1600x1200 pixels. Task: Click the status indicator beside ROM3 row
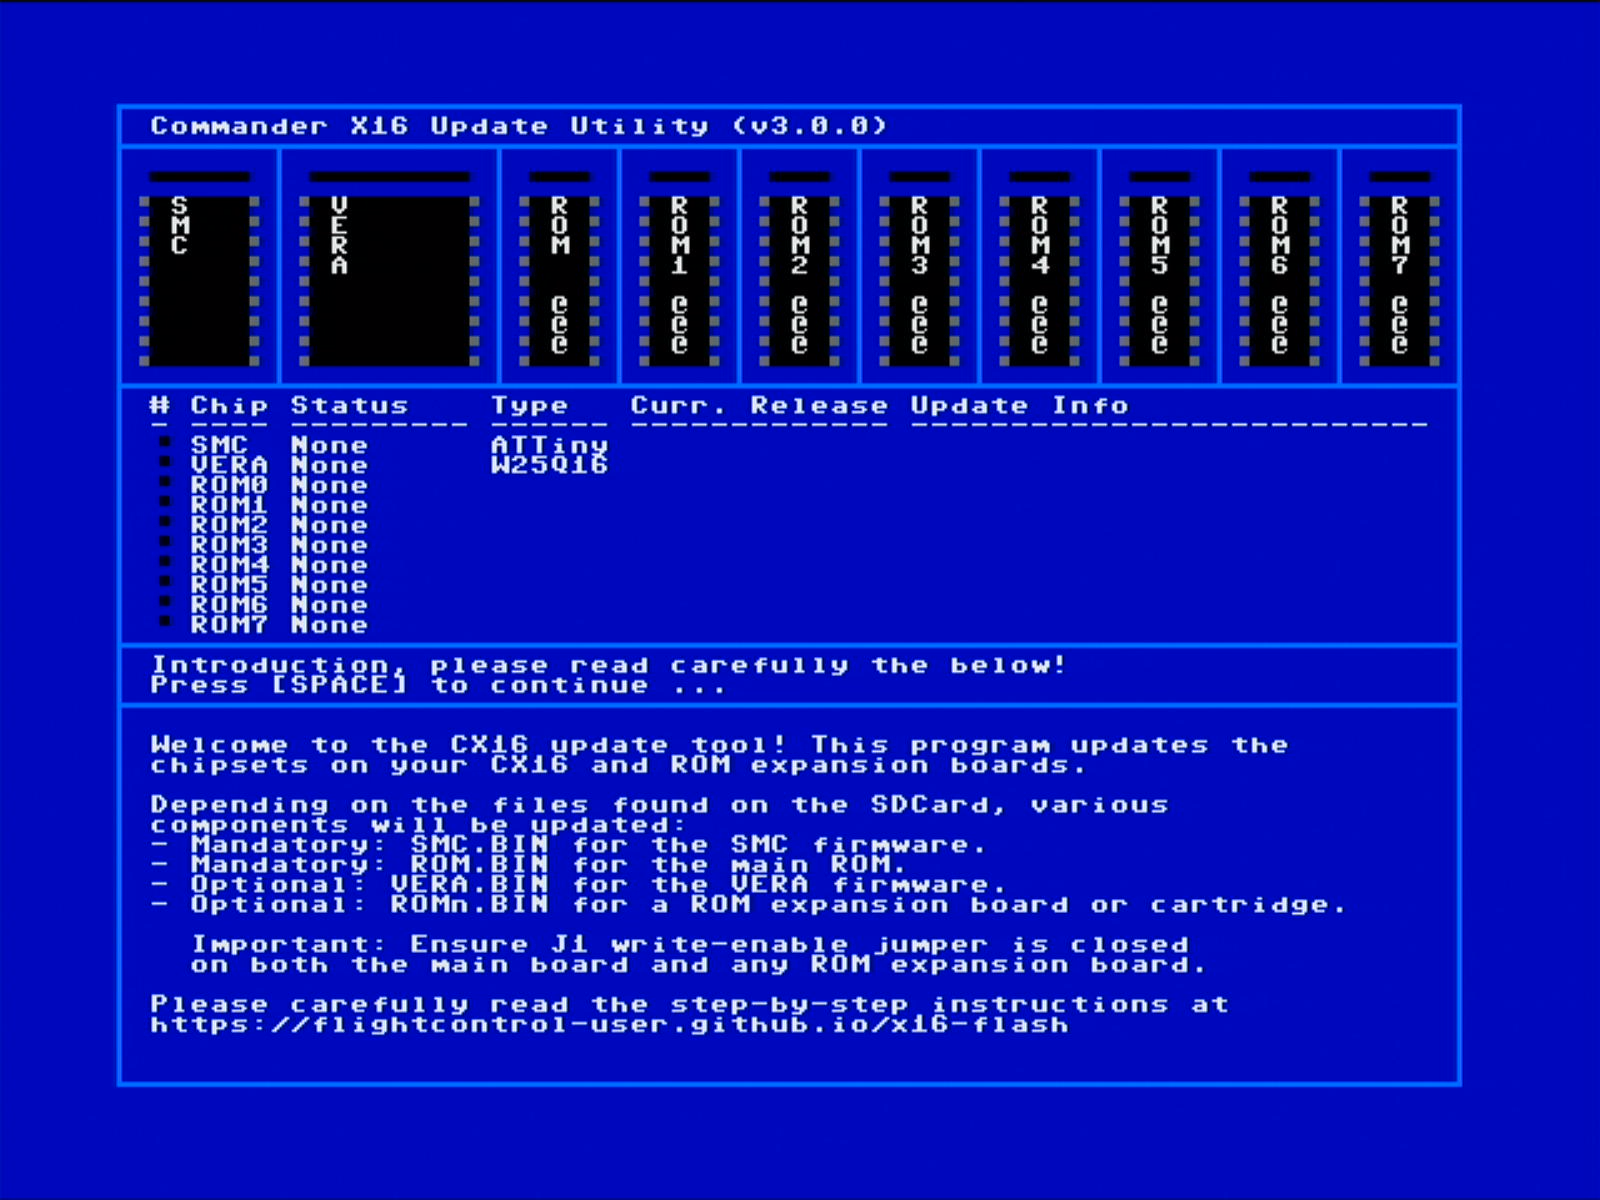(x=165, y=542)
